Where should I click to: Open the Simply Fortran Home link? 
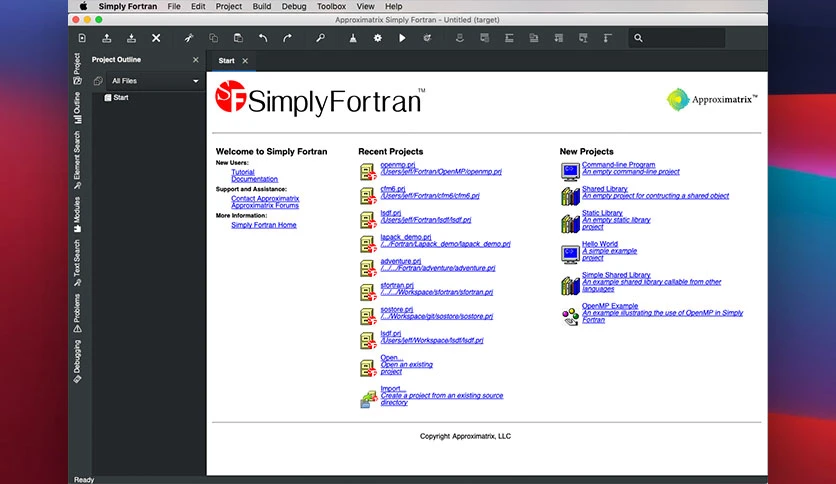coord(263,225)
